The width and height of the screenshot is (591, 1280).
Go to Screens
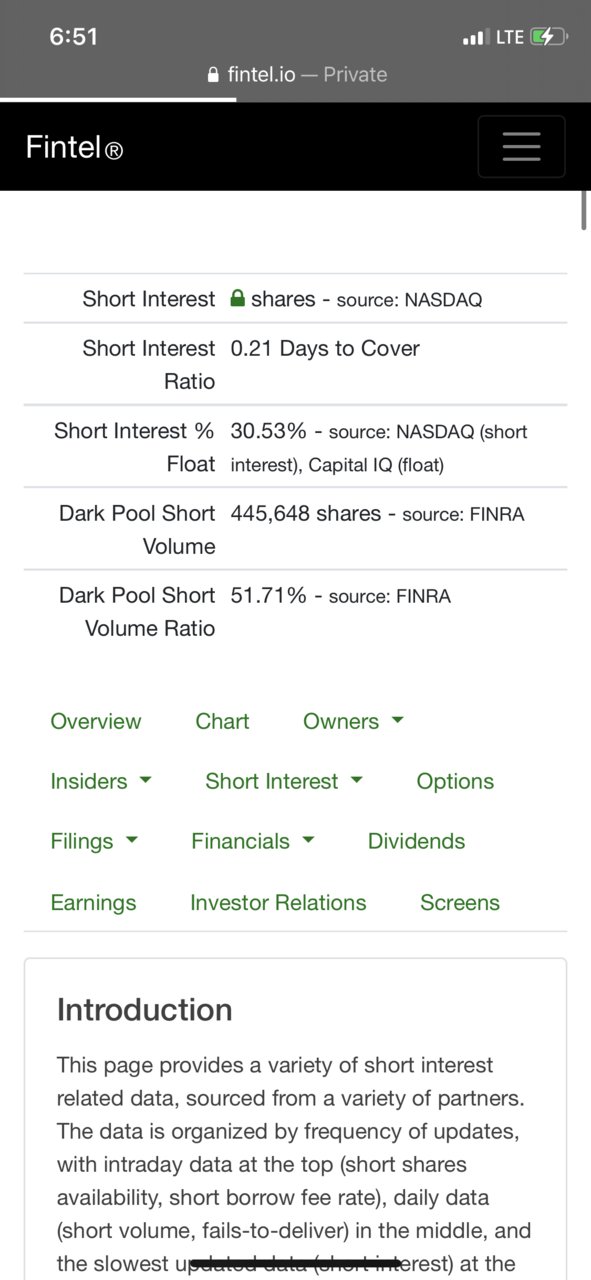click(x=460, y=902)
